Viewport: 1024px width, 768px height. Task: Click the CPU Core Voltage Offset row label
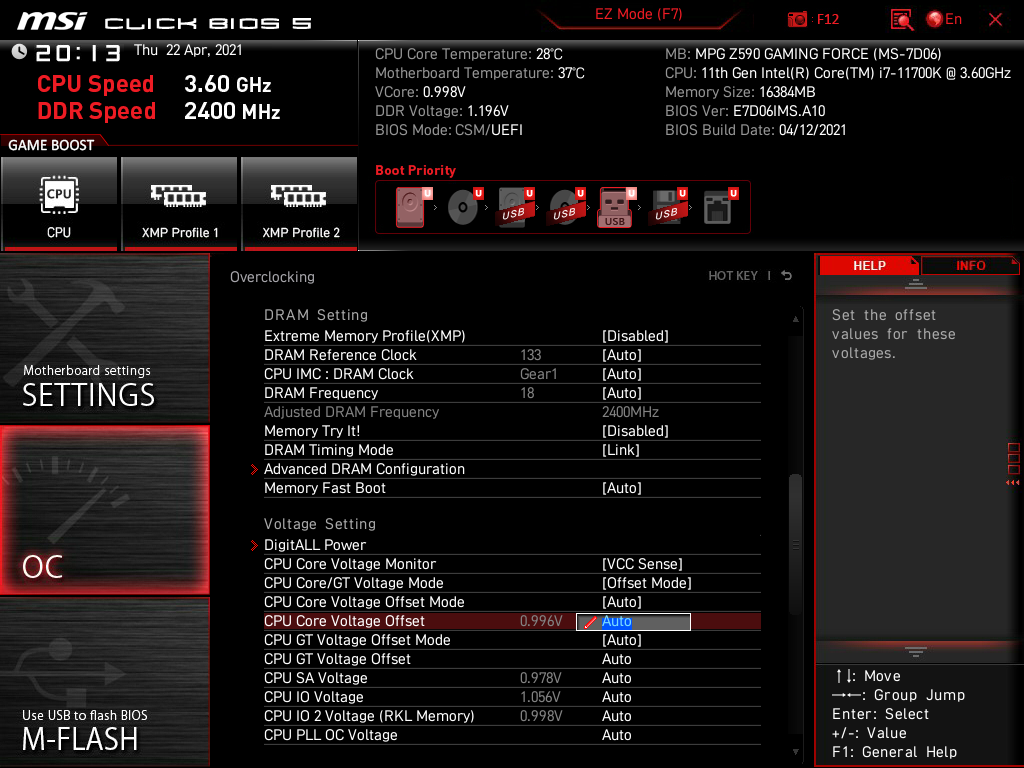[x=344, y=621]
